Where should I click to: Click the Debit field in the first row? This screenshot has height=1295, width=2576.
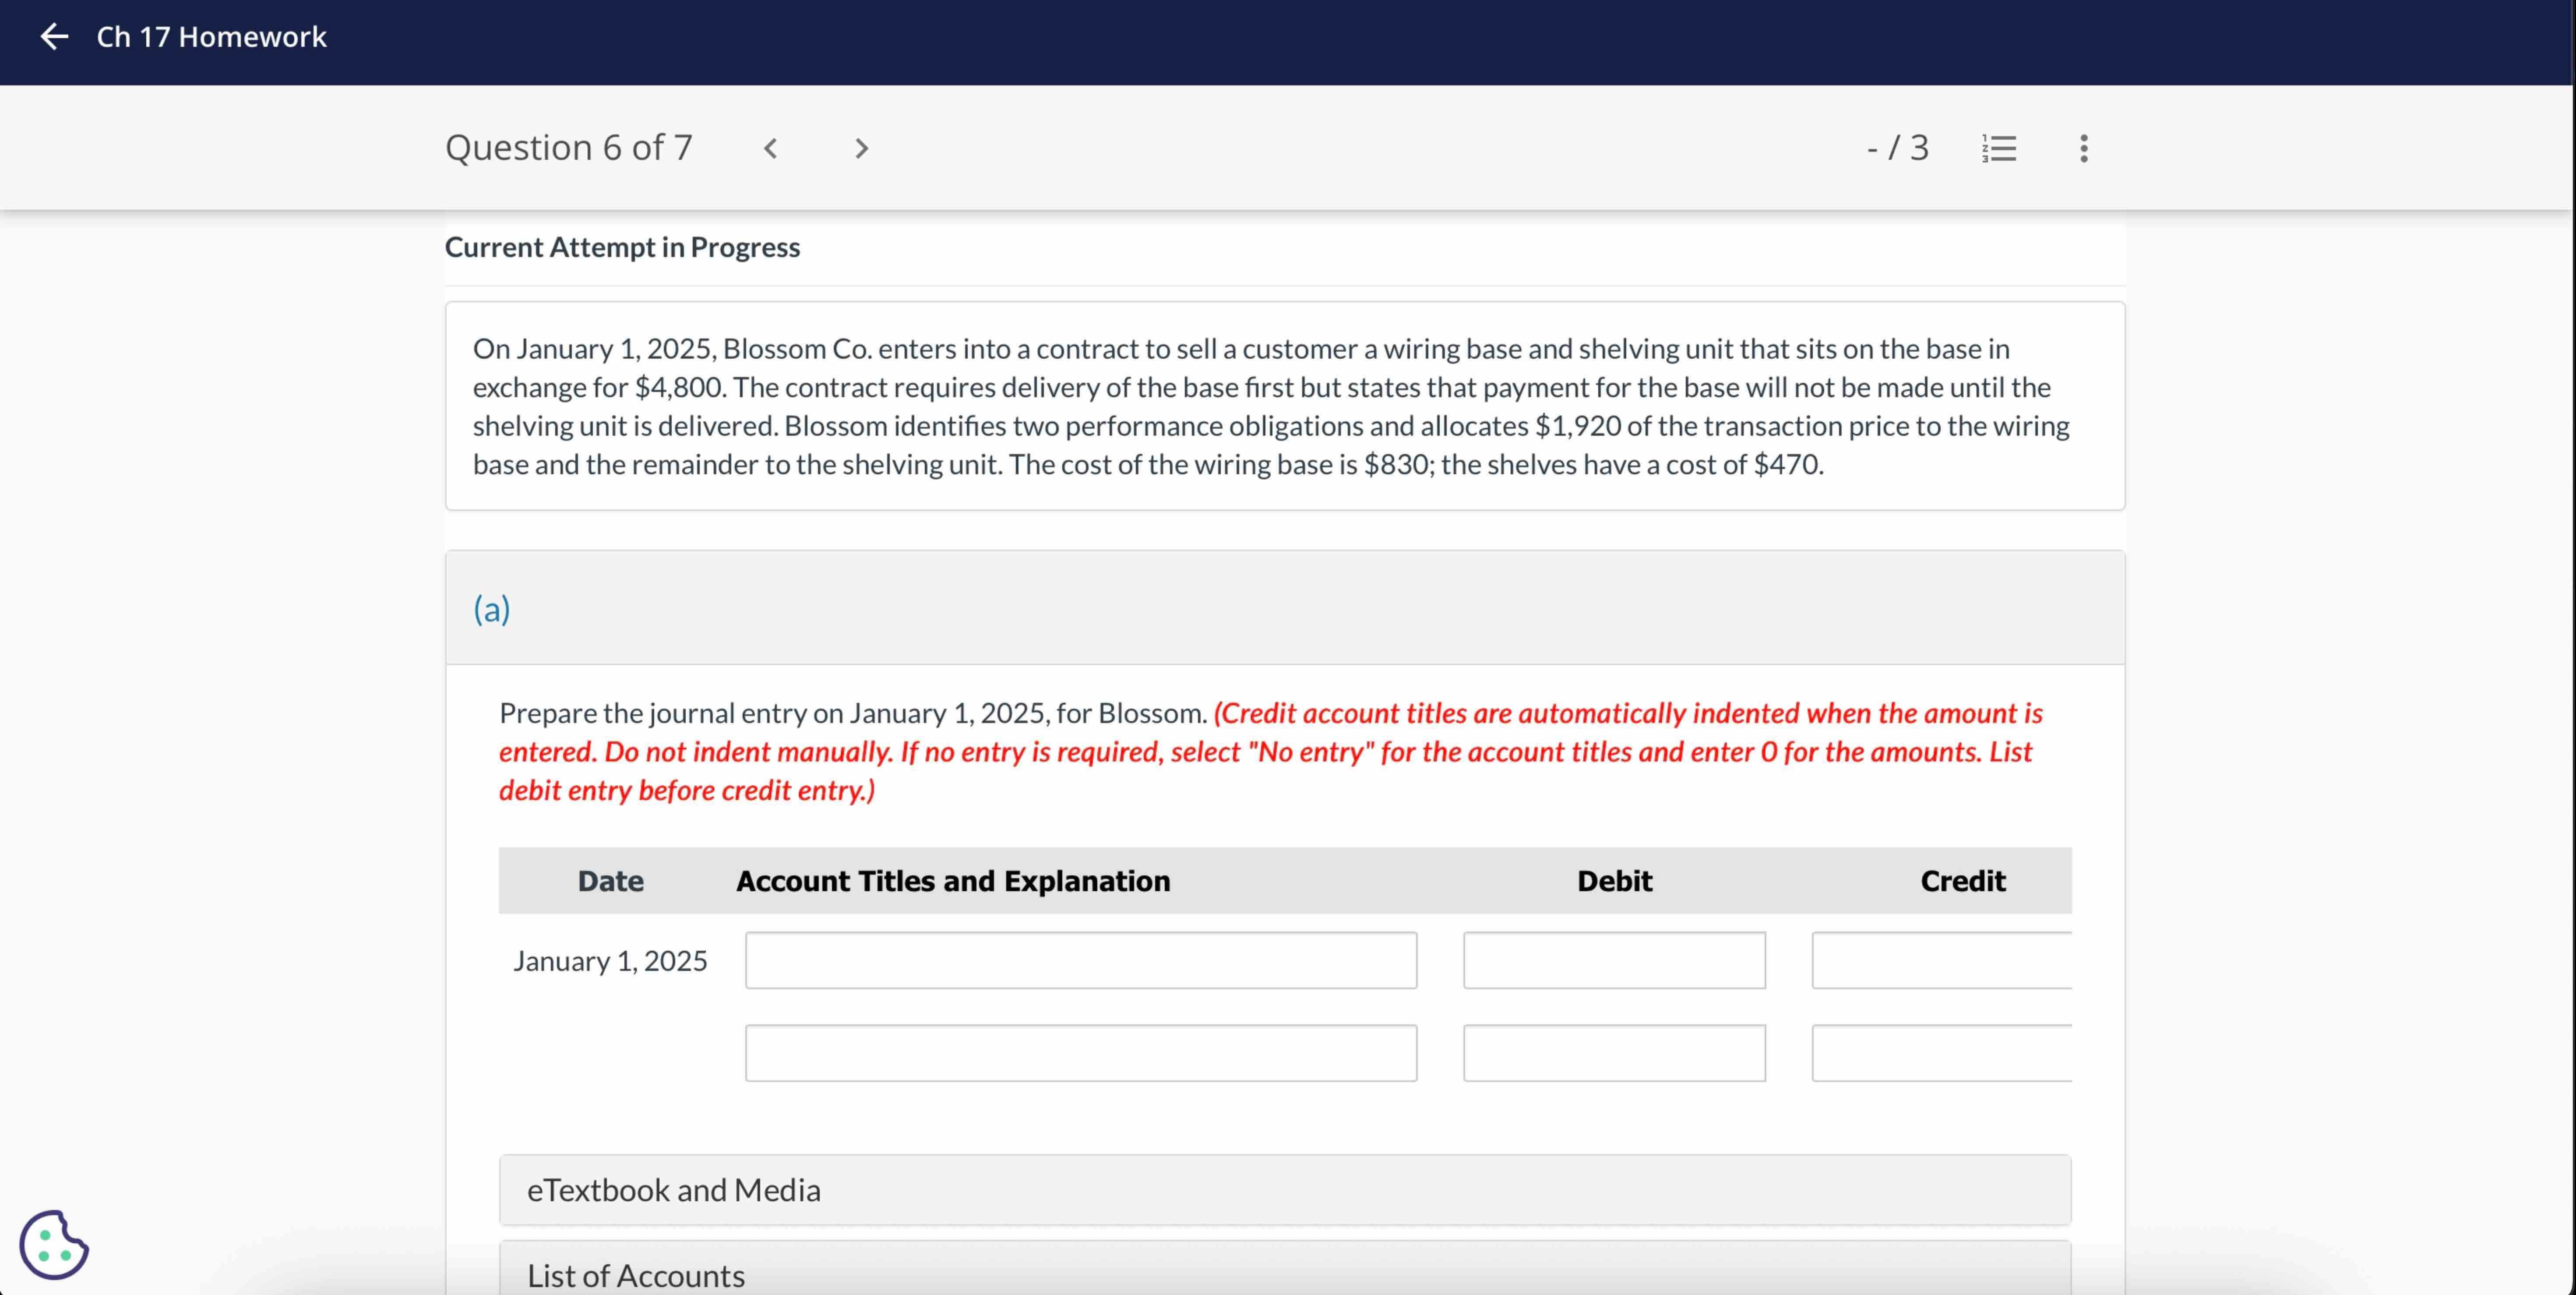1613,960
